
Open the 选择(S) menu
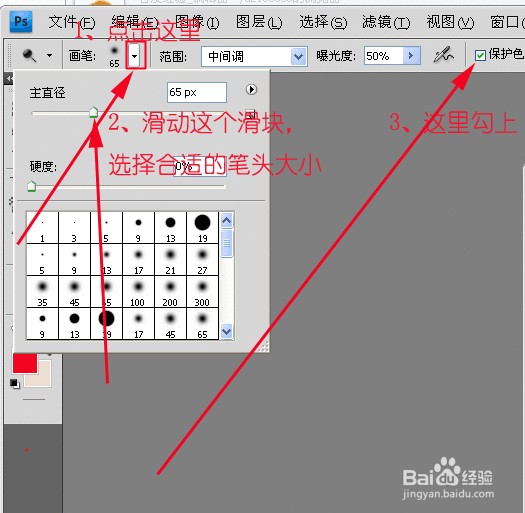[323, 22]
